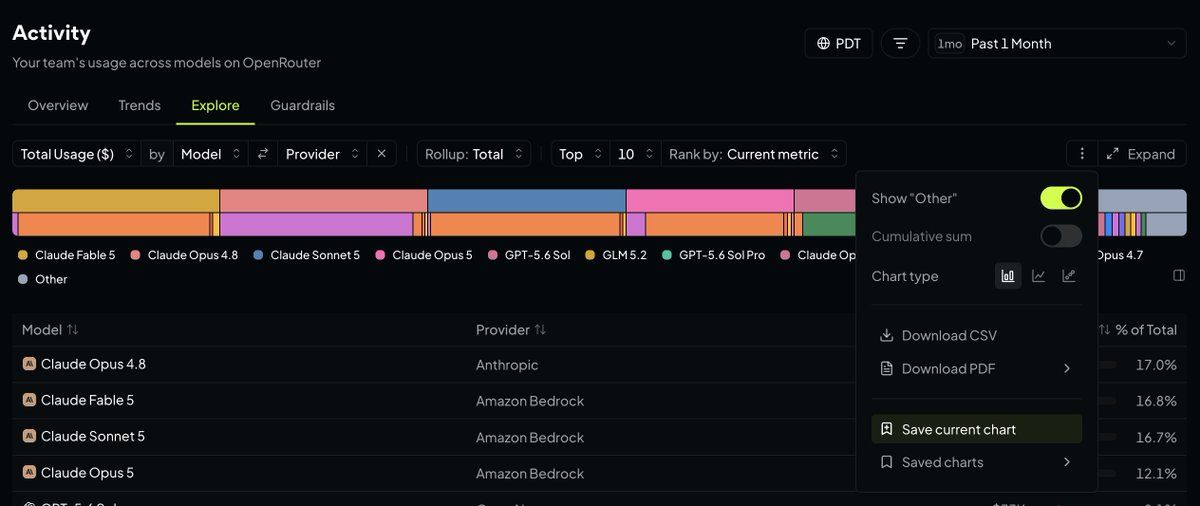Open the Rollup: Total dropdown

click(x=474, y=154)
